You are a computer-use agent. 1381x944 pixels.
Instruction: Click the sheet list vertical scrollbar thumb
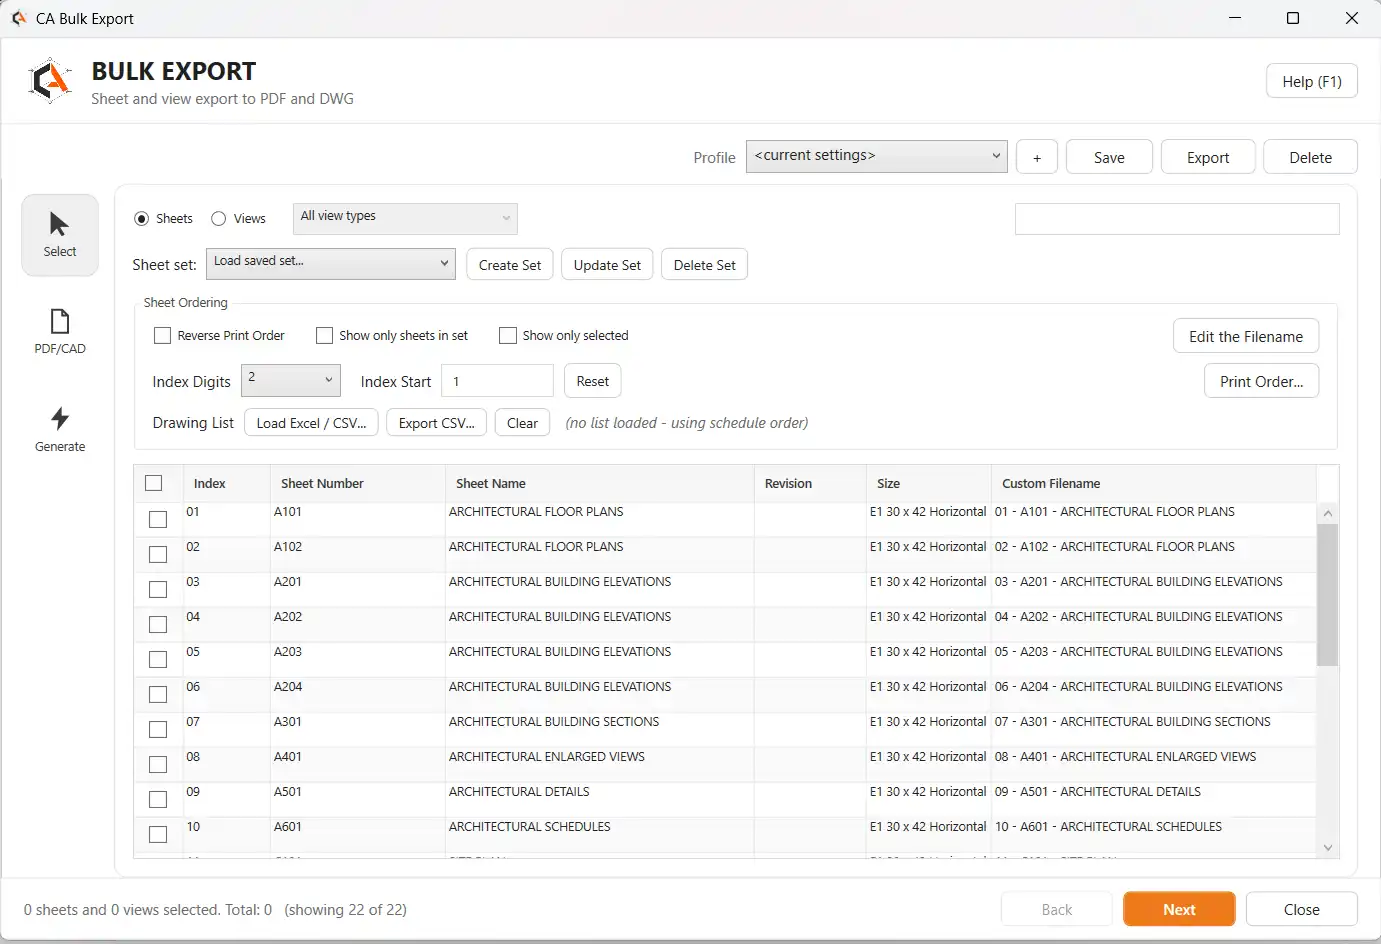coord(1328,594)
